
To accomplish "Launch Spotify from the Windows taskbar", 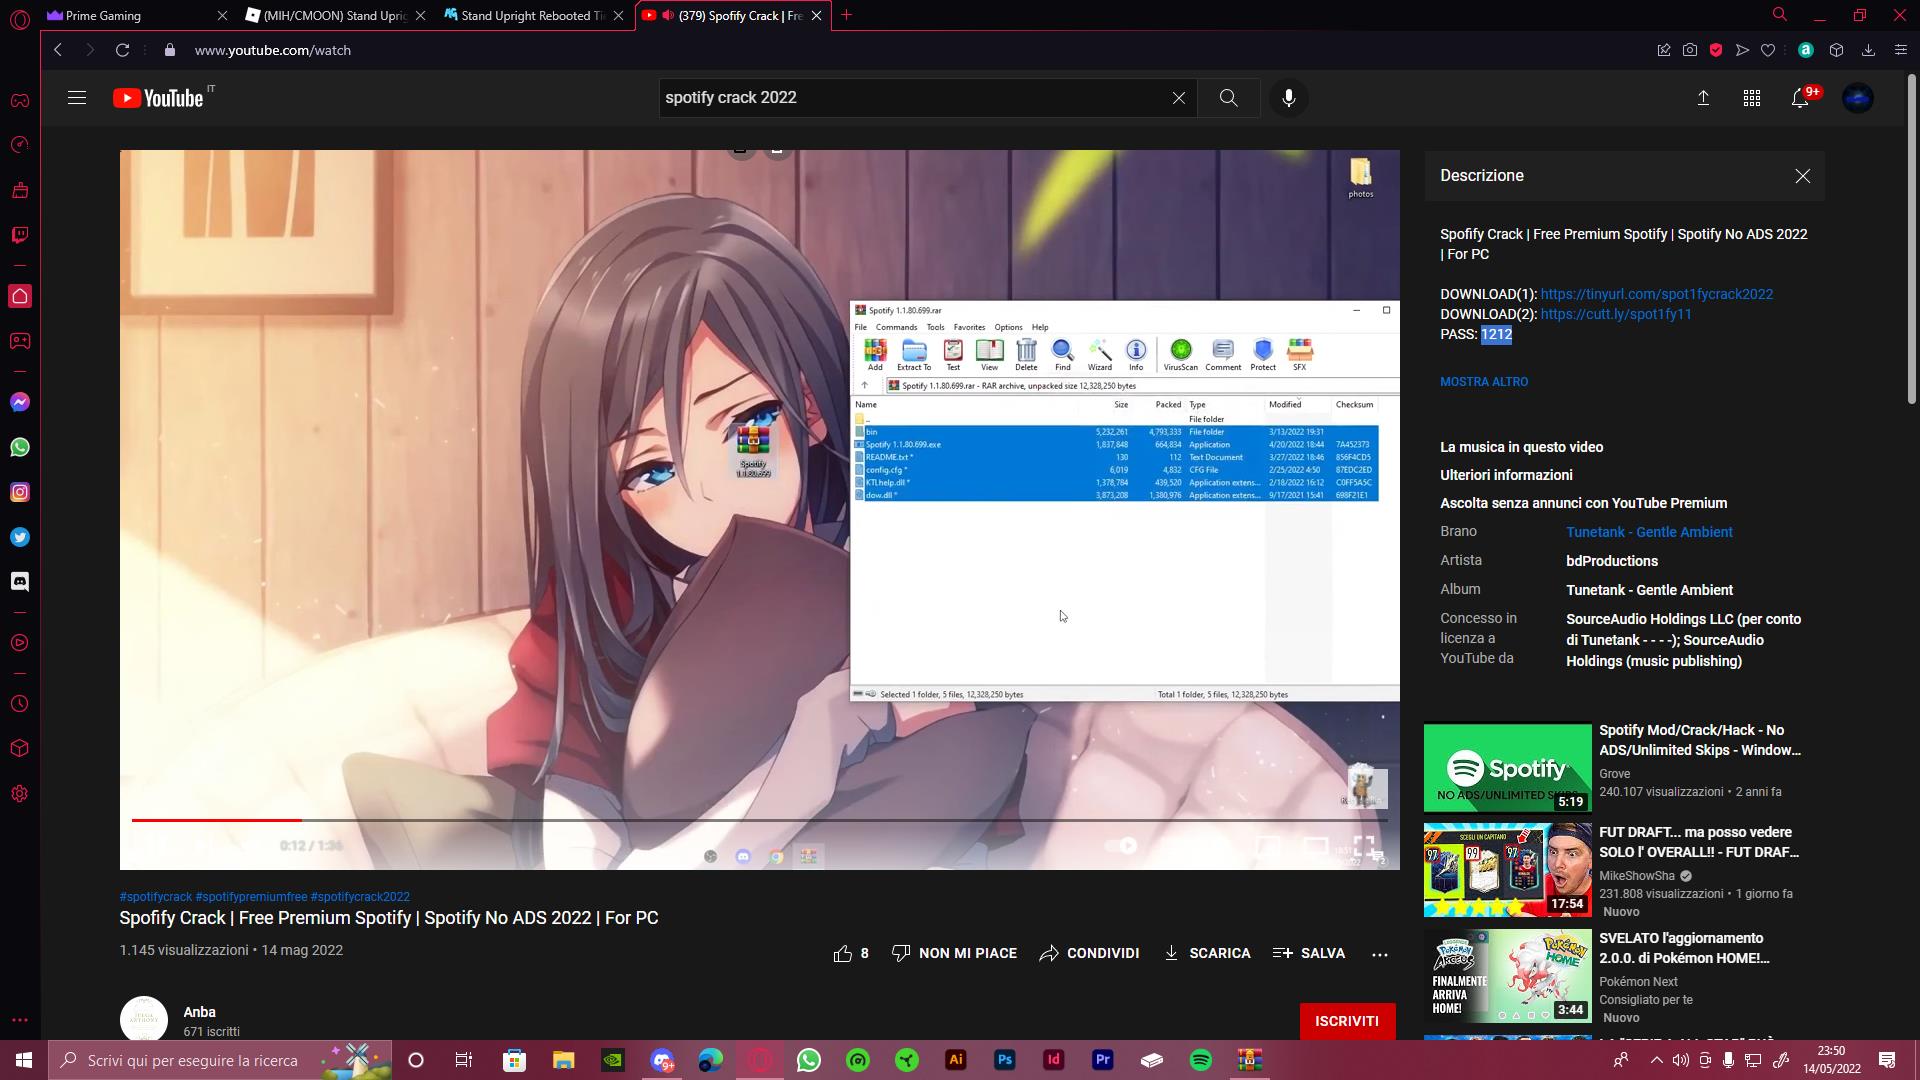I will click(1201, 1060).
